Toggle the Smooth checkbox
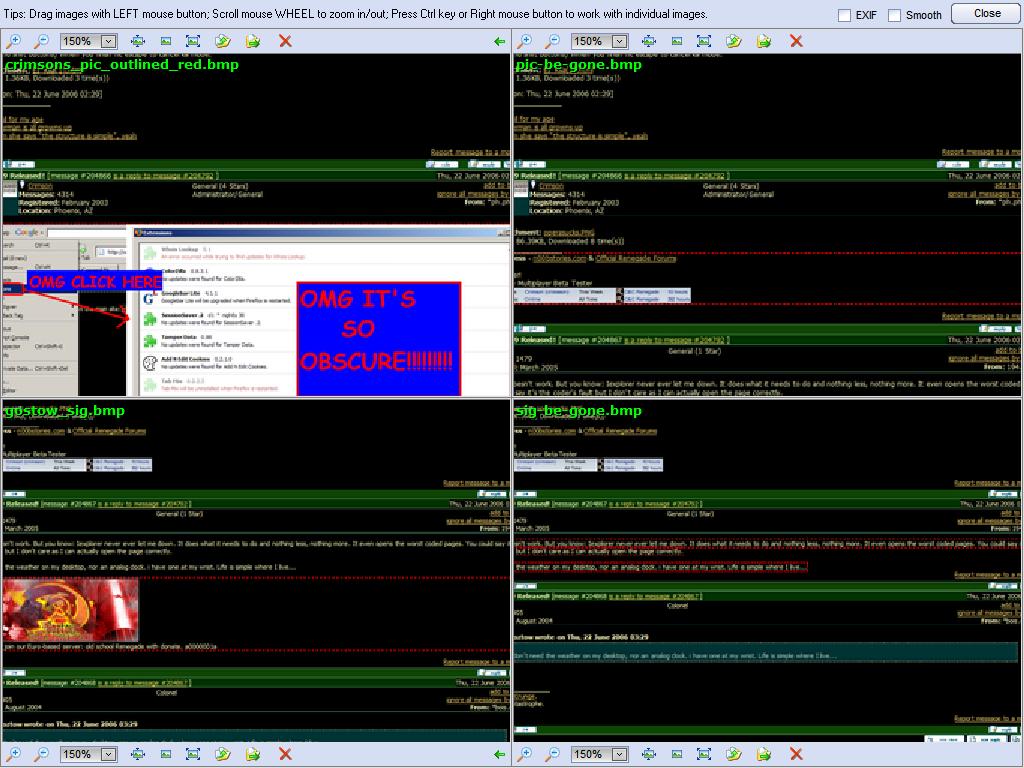Viewport: 1024px width, 768px height. pyautogui.click(x=894, y=15)
